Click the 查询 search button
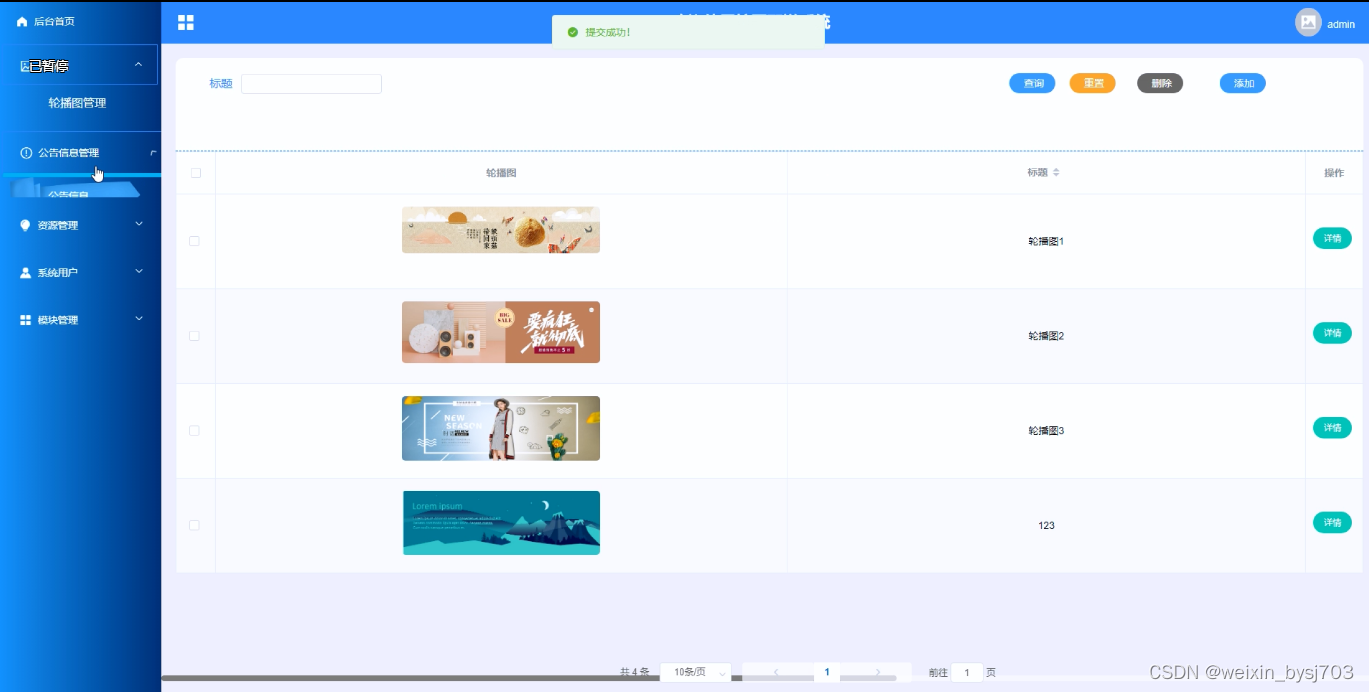This screenshot has width=1369, height=692. pos(1032,83)
